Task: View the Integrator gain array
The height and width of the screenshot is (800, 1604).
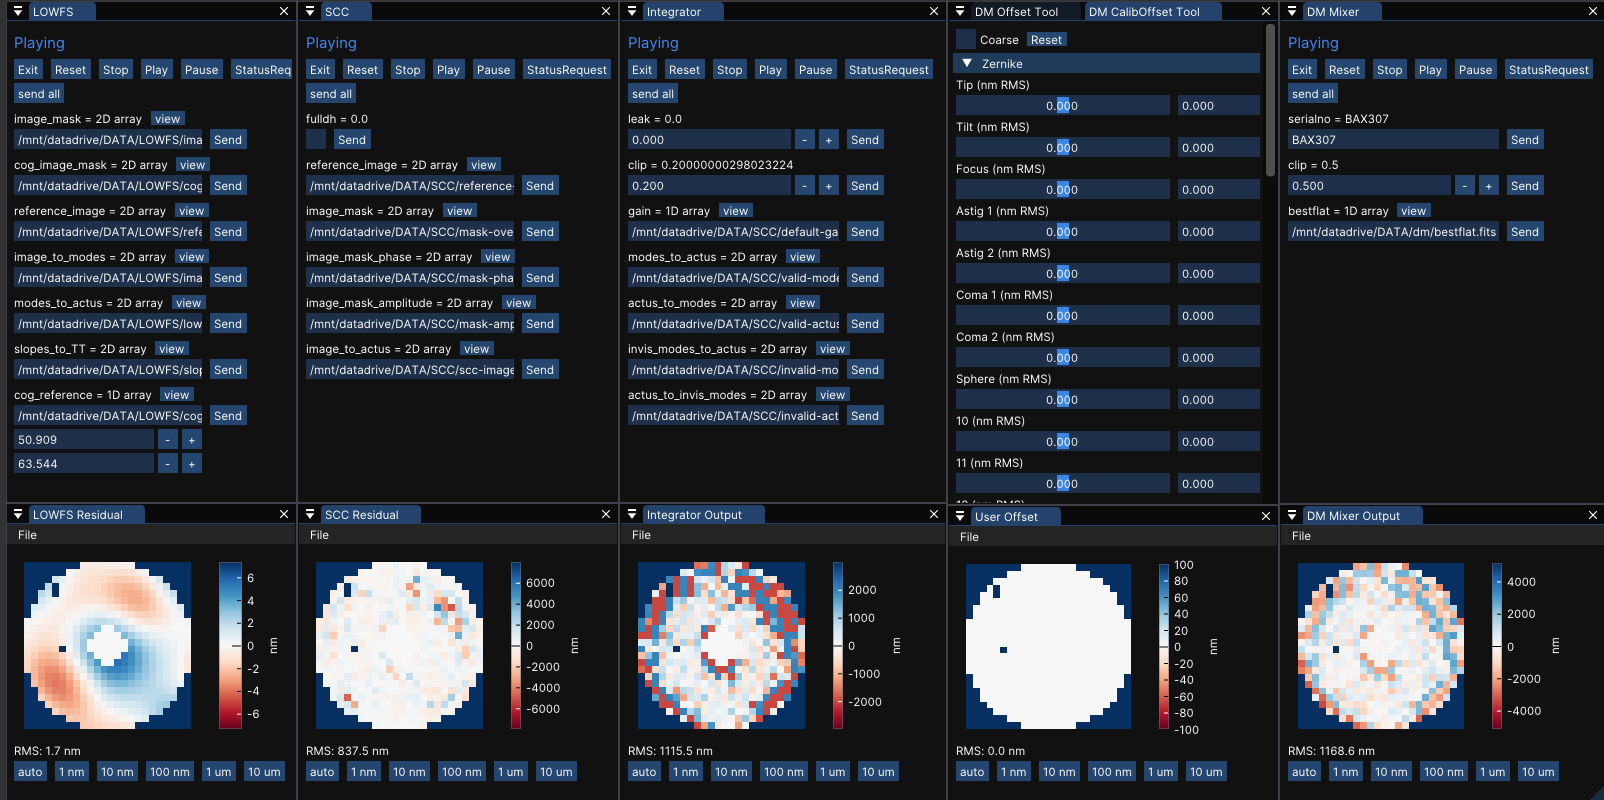Action: [x=736, y=211]
